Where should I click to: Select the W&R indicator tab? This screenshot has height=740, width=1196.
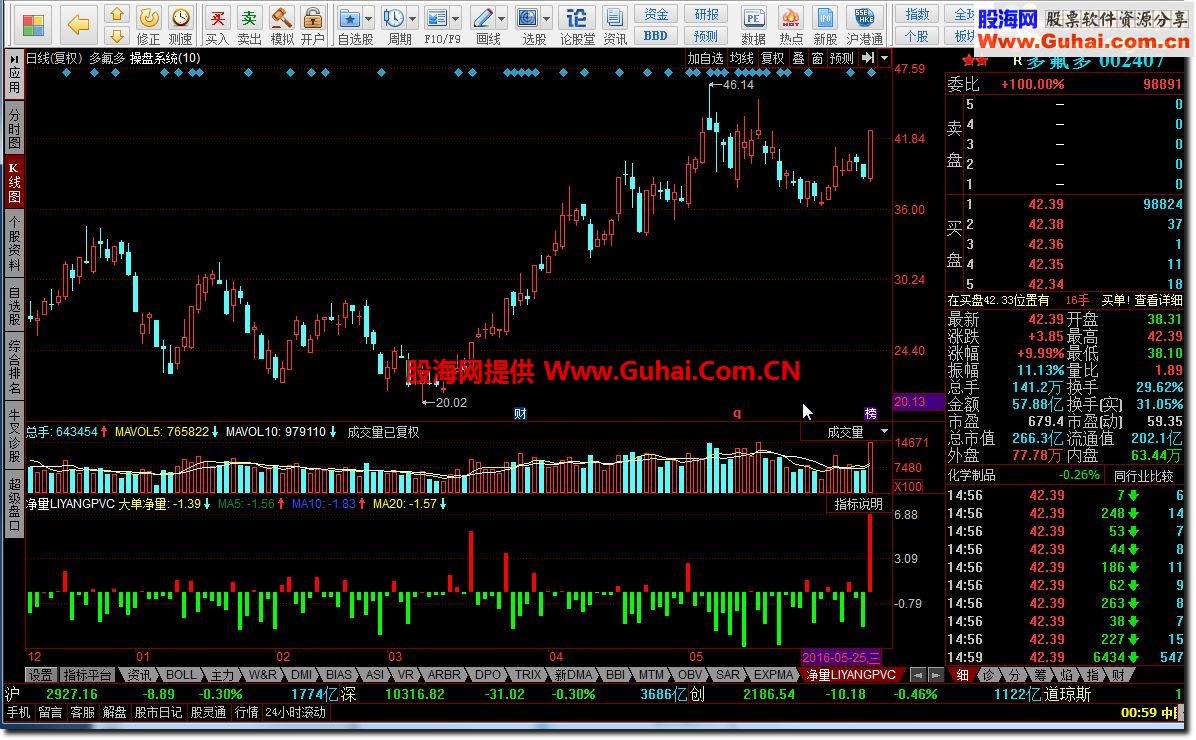click(x=262, y=675)
